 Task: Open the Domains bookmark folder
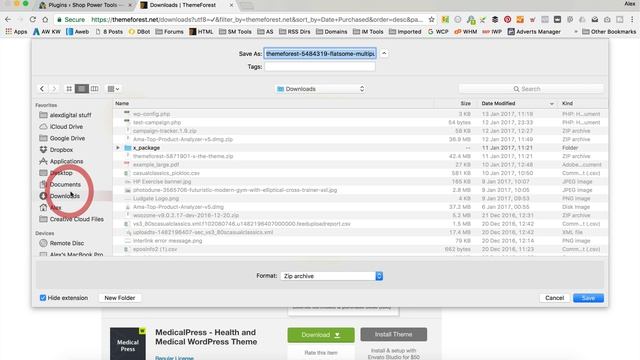point(331,31)
